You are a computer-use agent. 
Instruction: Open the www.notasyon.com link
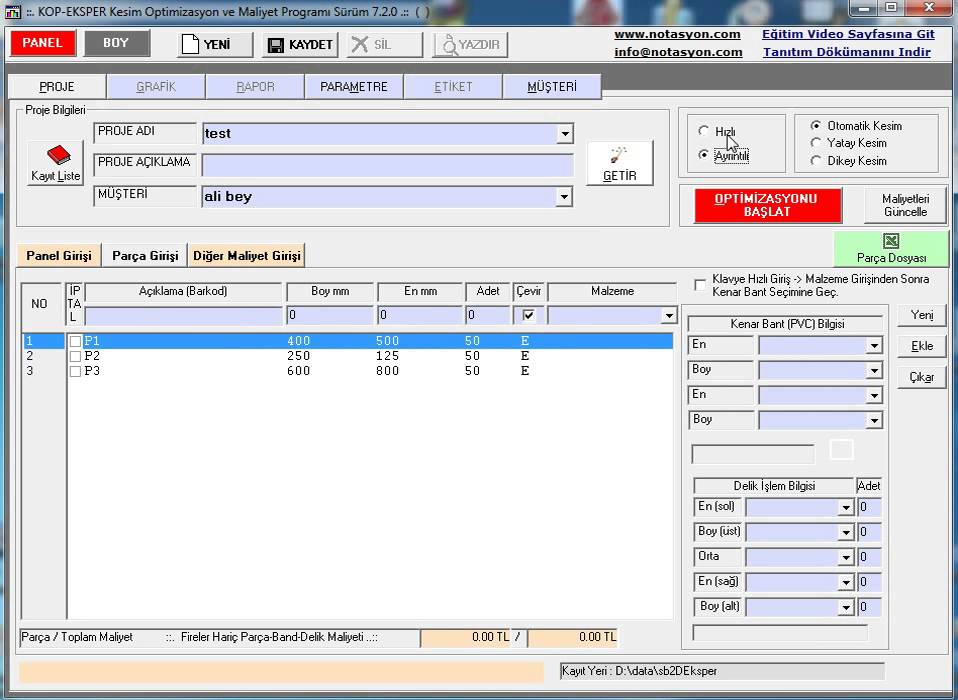[678, 35]
